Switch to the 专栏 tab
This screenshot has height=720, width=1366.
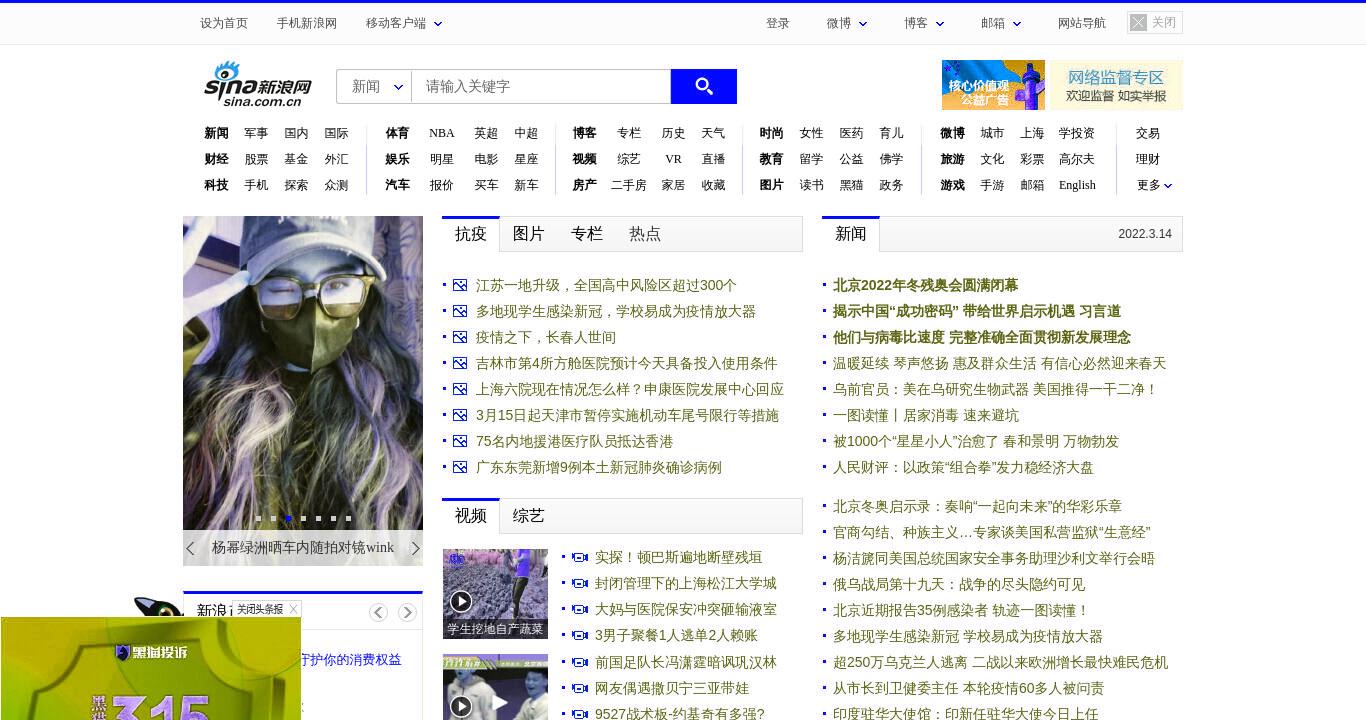click(587, 234)
